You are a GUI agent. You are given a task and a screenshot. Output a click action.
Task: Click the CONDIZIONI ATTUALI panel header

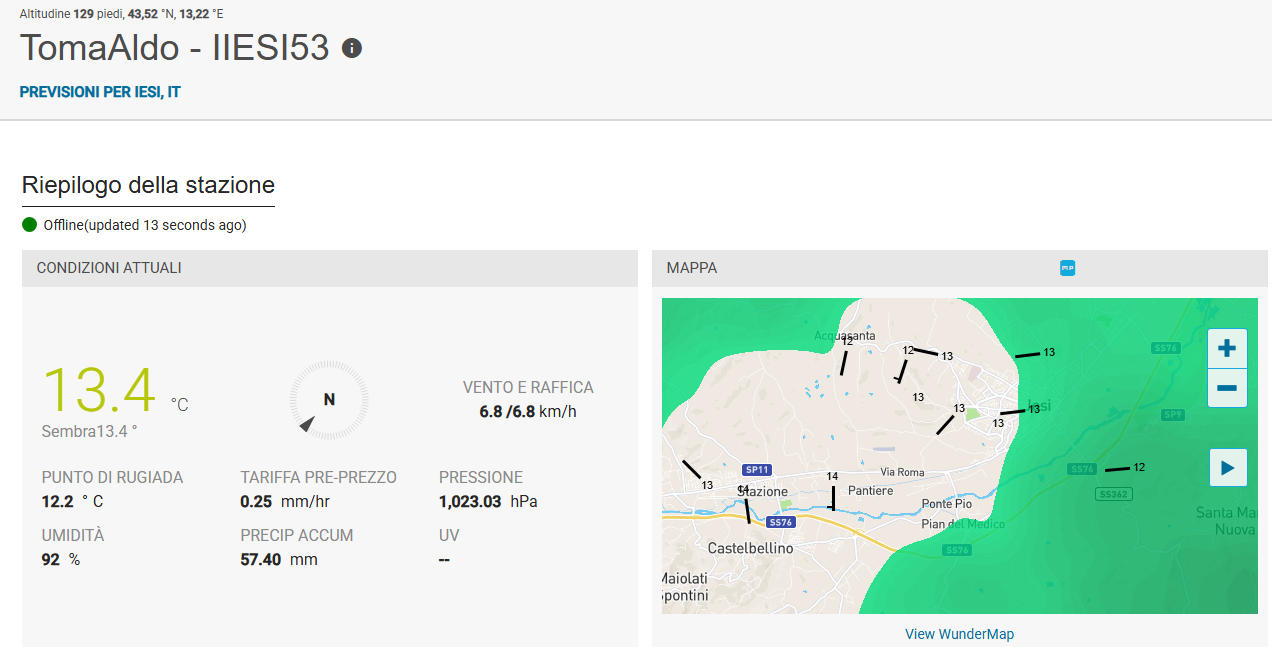pos(109,268)
